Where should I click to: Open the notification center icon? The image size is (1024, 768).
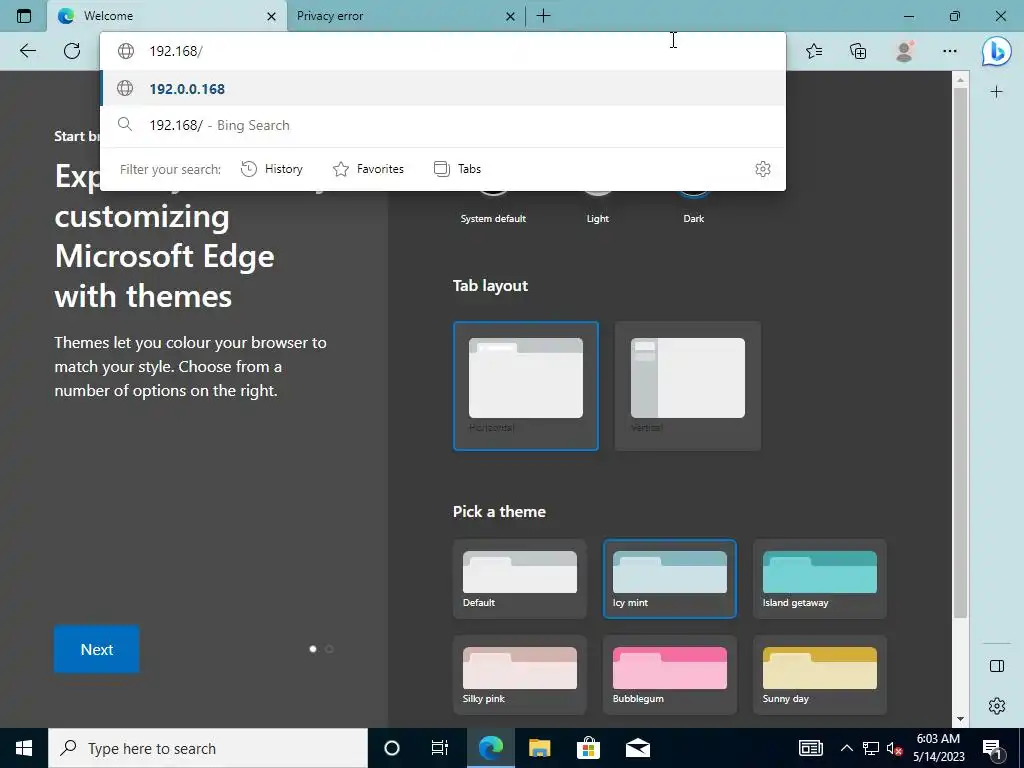click(993, 748)
